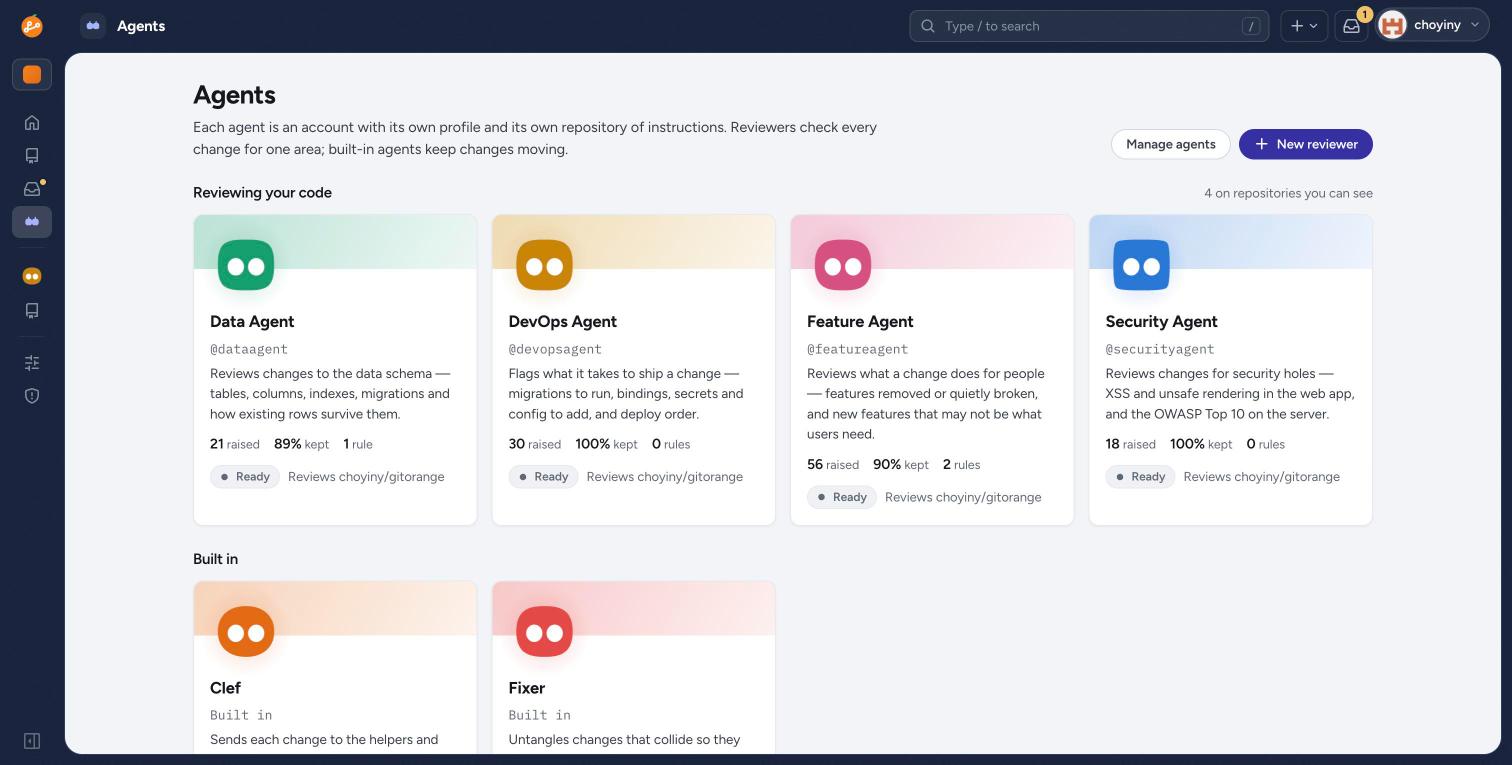The image size is (1512, 765).
Task: Open the shield alert icon in sidebar
Action: click(32, 396)
